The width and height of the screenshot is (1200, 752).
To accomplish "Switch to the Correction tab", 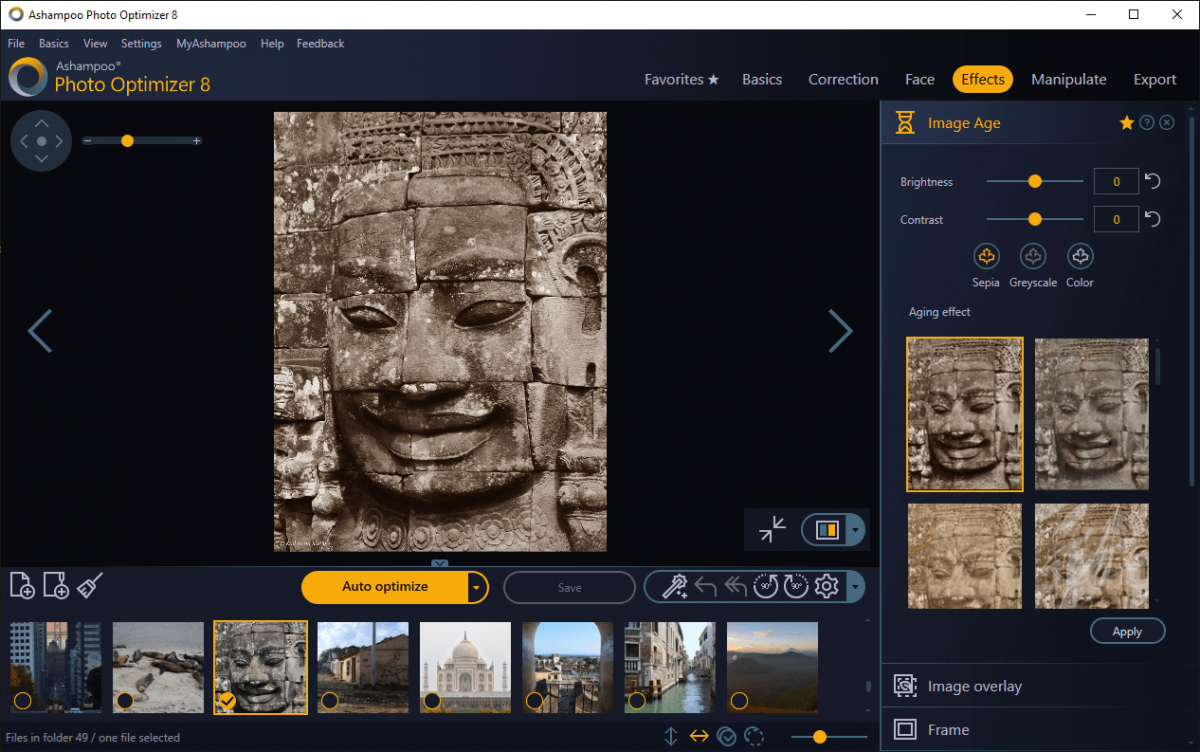I will 843,79.
